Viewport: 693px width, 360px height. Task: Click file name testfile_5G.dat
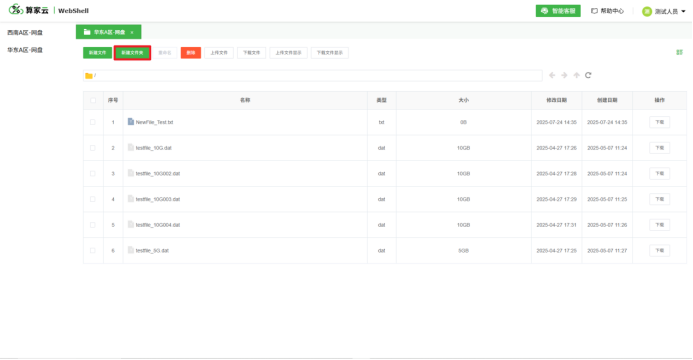click(x=152, y=250)
